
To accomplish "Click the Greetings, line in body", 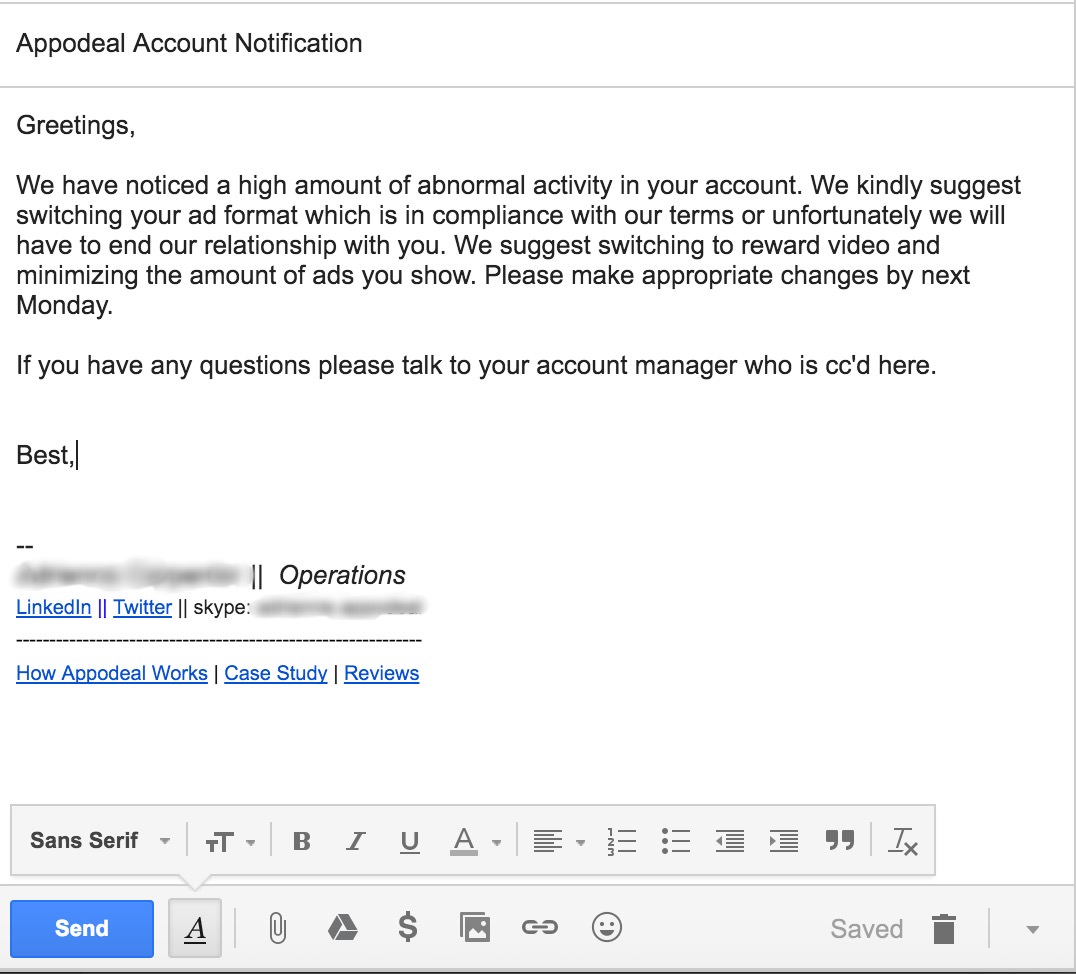I will click(x=75, y=126).
